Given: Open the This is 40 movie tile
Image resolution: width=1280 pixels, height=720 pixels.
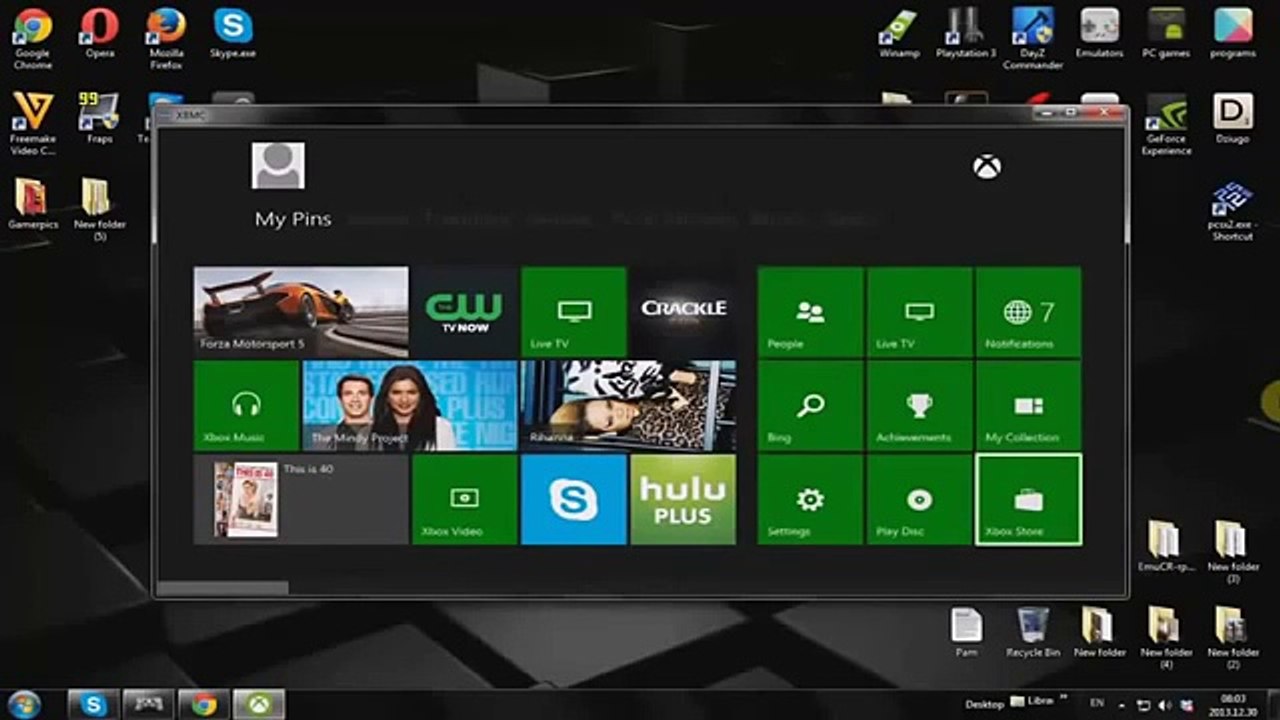Looking at the screenshot, I should [x=301, y=500].
